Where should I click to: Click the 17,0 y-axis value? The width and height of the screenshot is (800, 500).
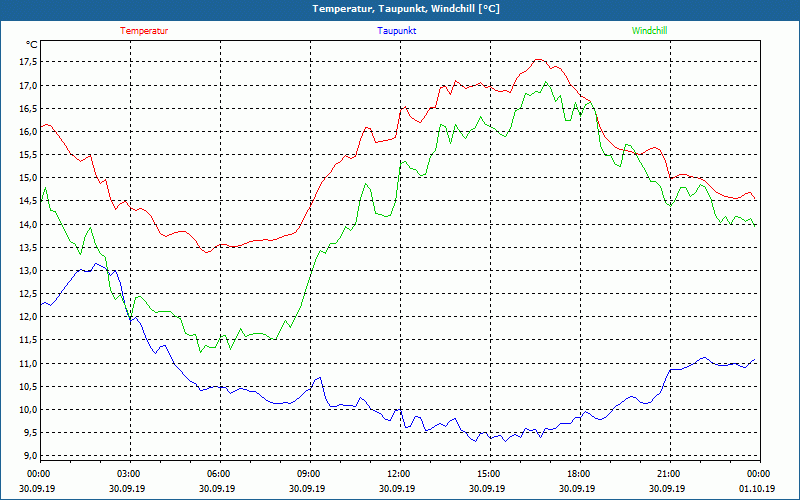click(28, 85)
